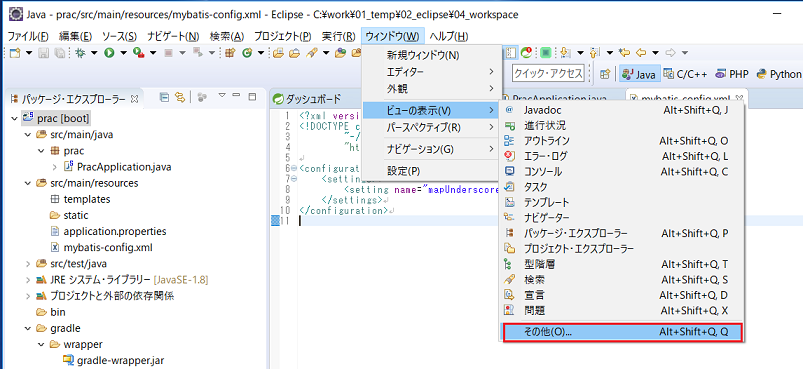Switch to the C/C++ perspective

pos(686,74)
